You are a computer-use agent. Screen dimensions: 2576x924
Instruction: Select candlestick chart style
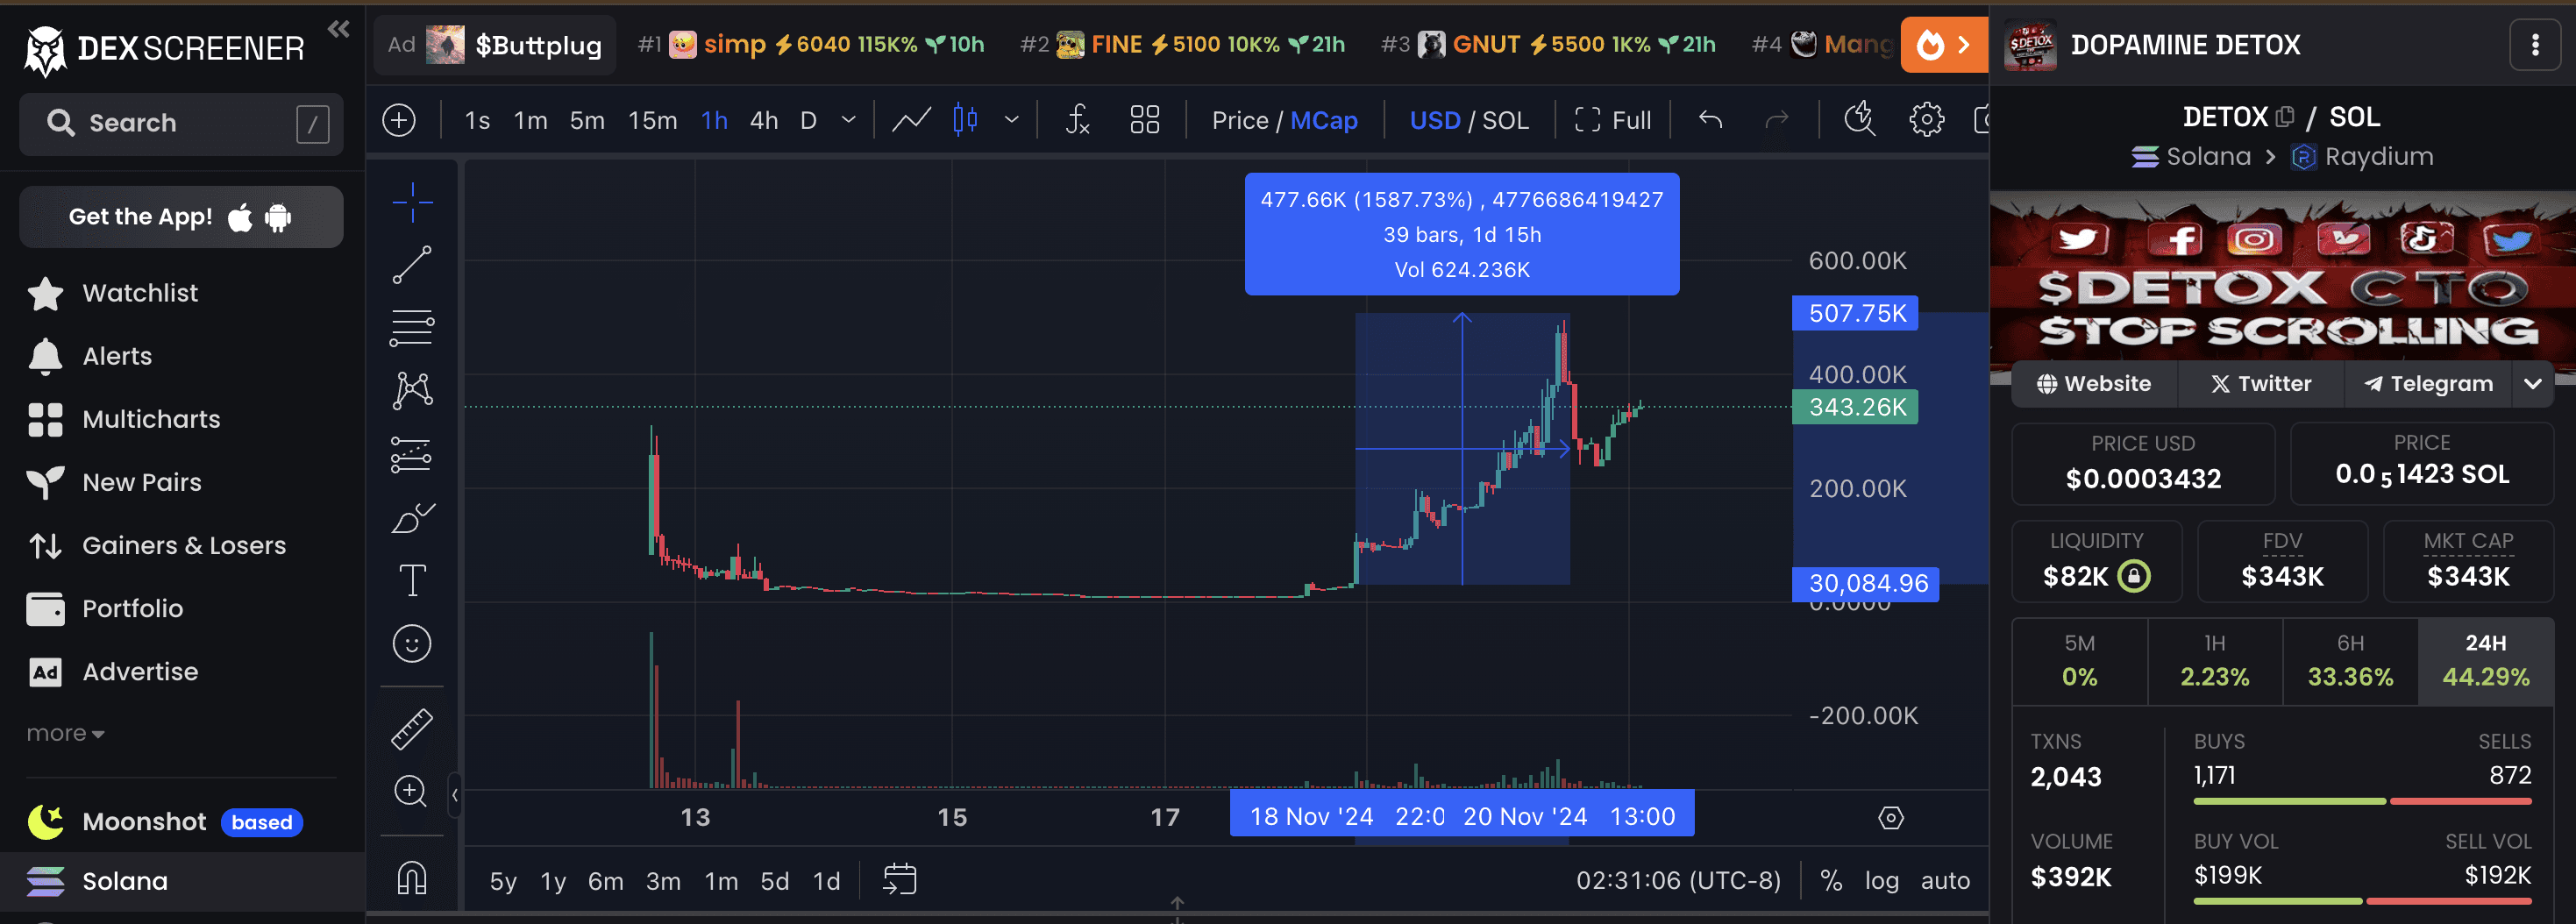point(965,121)
